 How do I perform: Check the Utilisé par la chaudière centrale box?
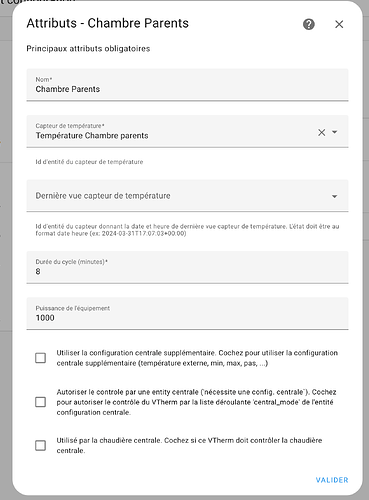click(x=40, y=445)
